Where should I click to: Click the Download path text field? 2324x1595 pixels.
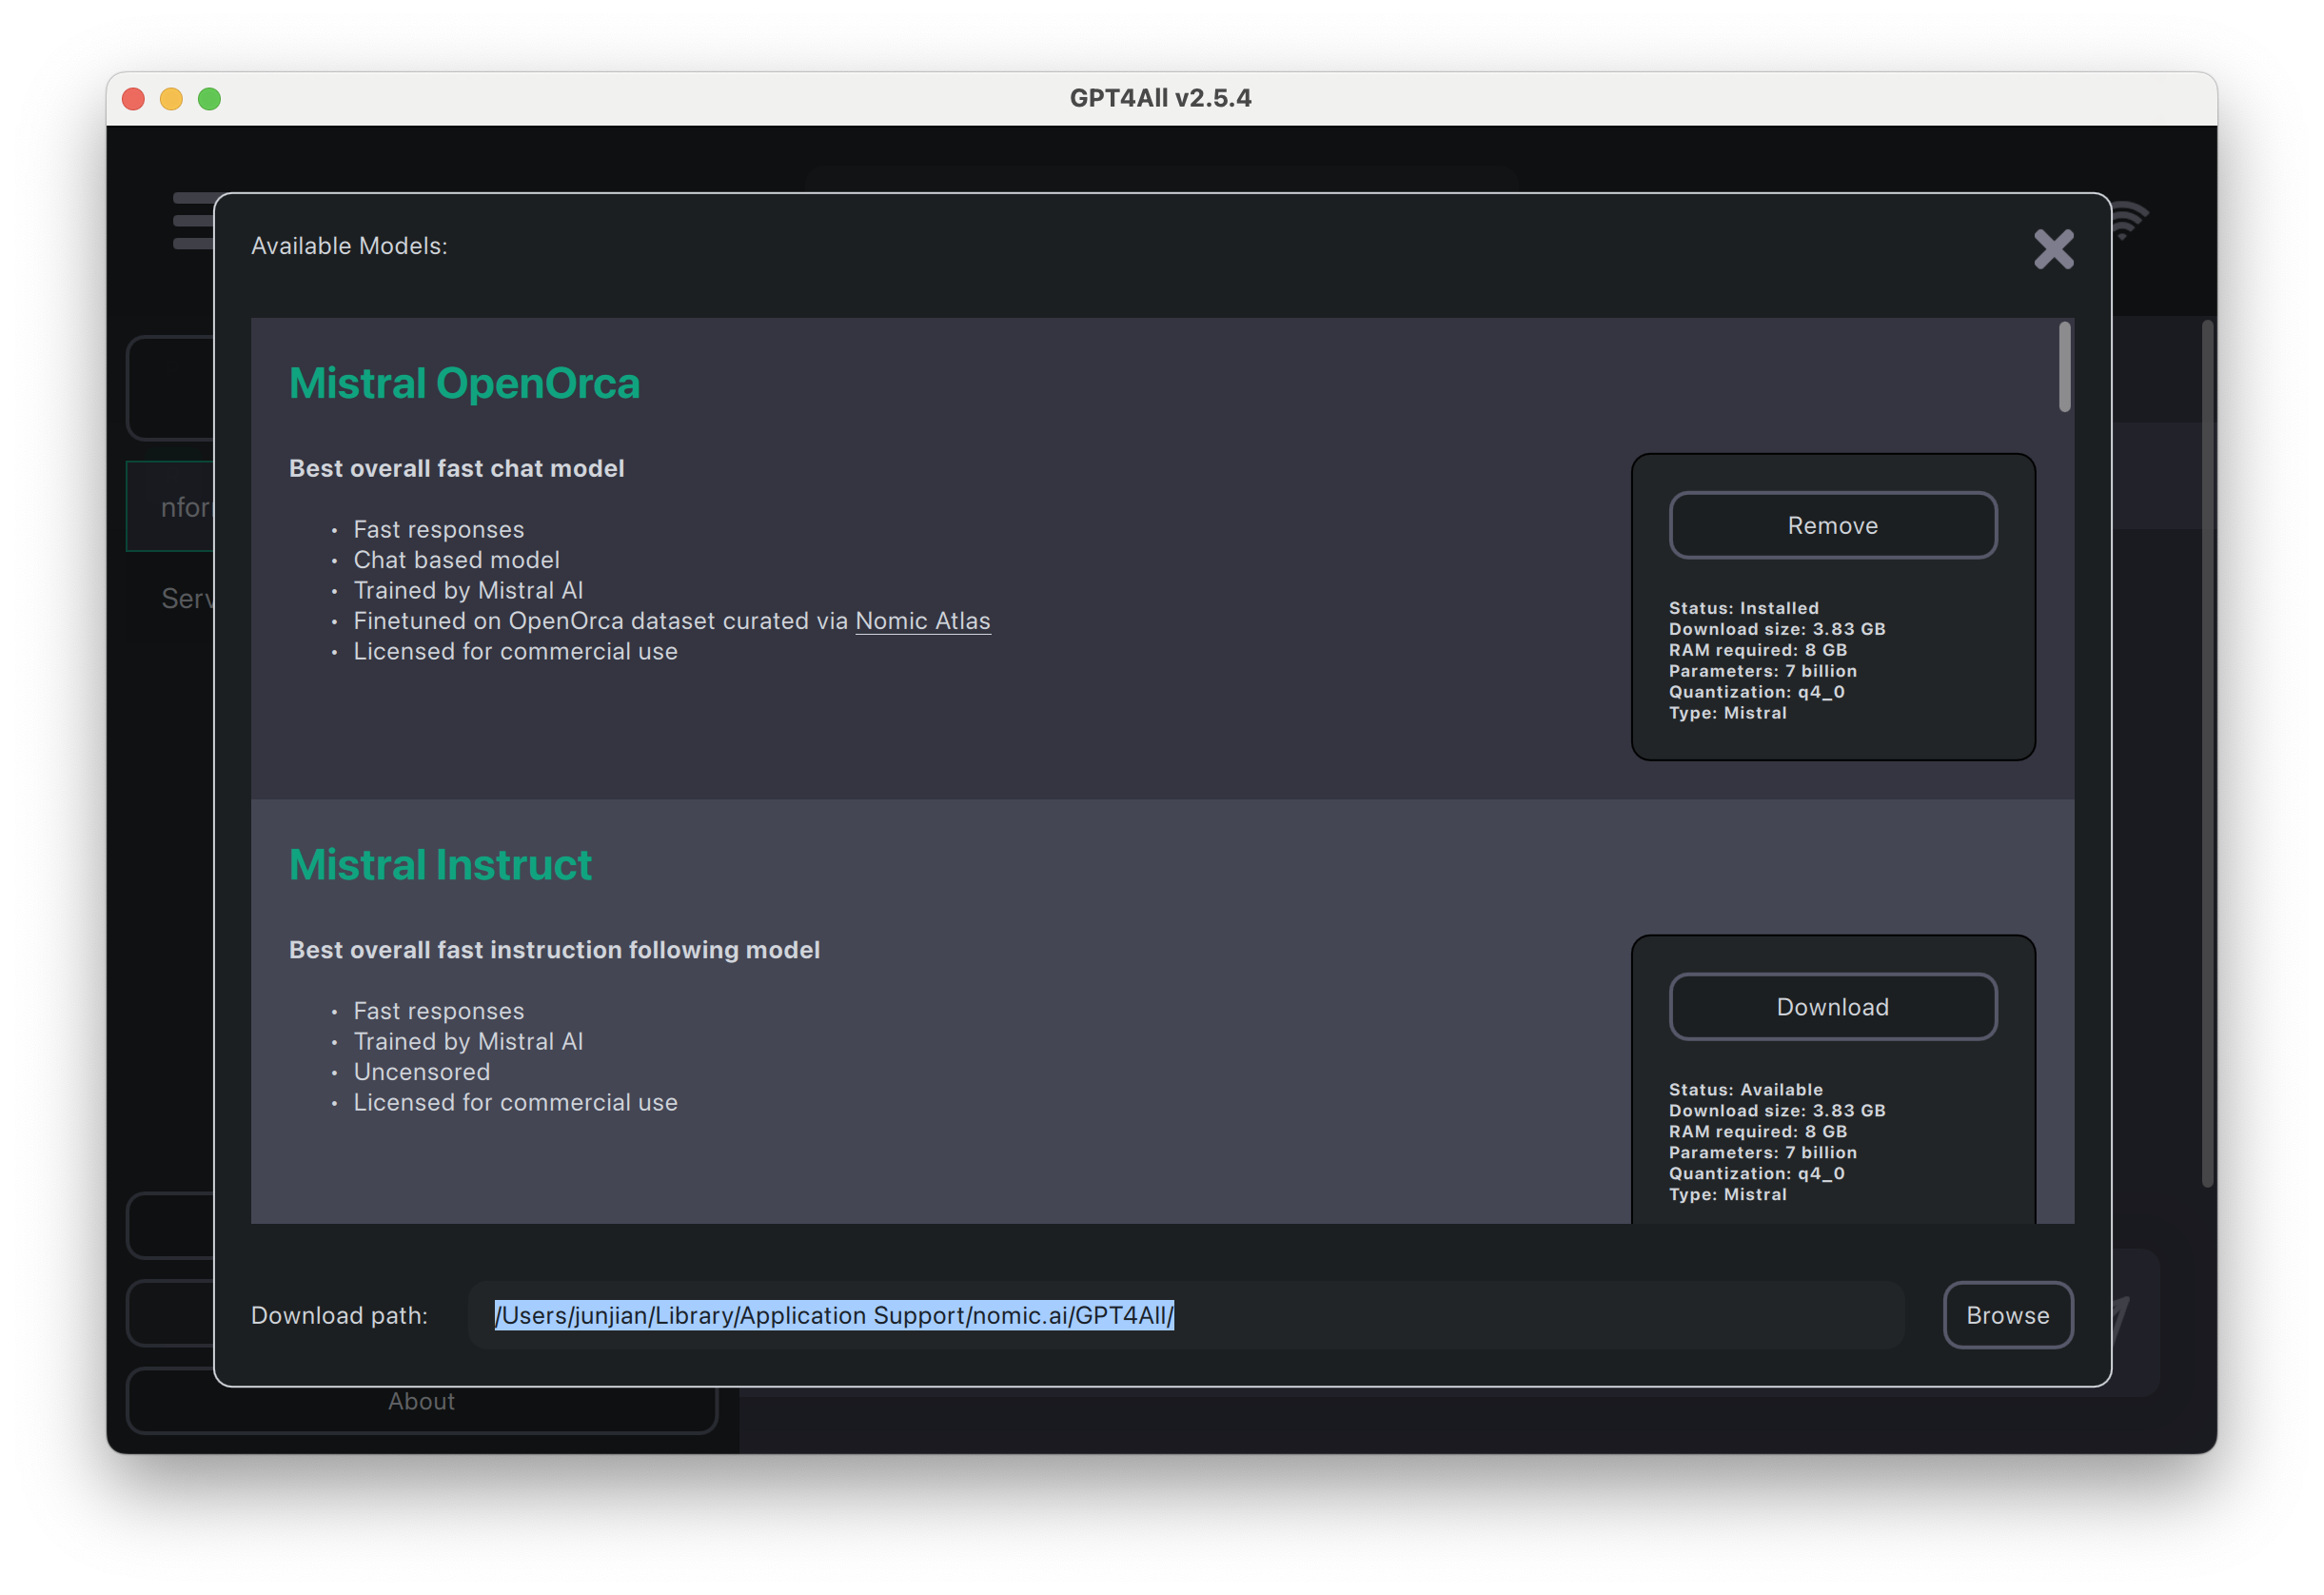coord(1185,1315)
